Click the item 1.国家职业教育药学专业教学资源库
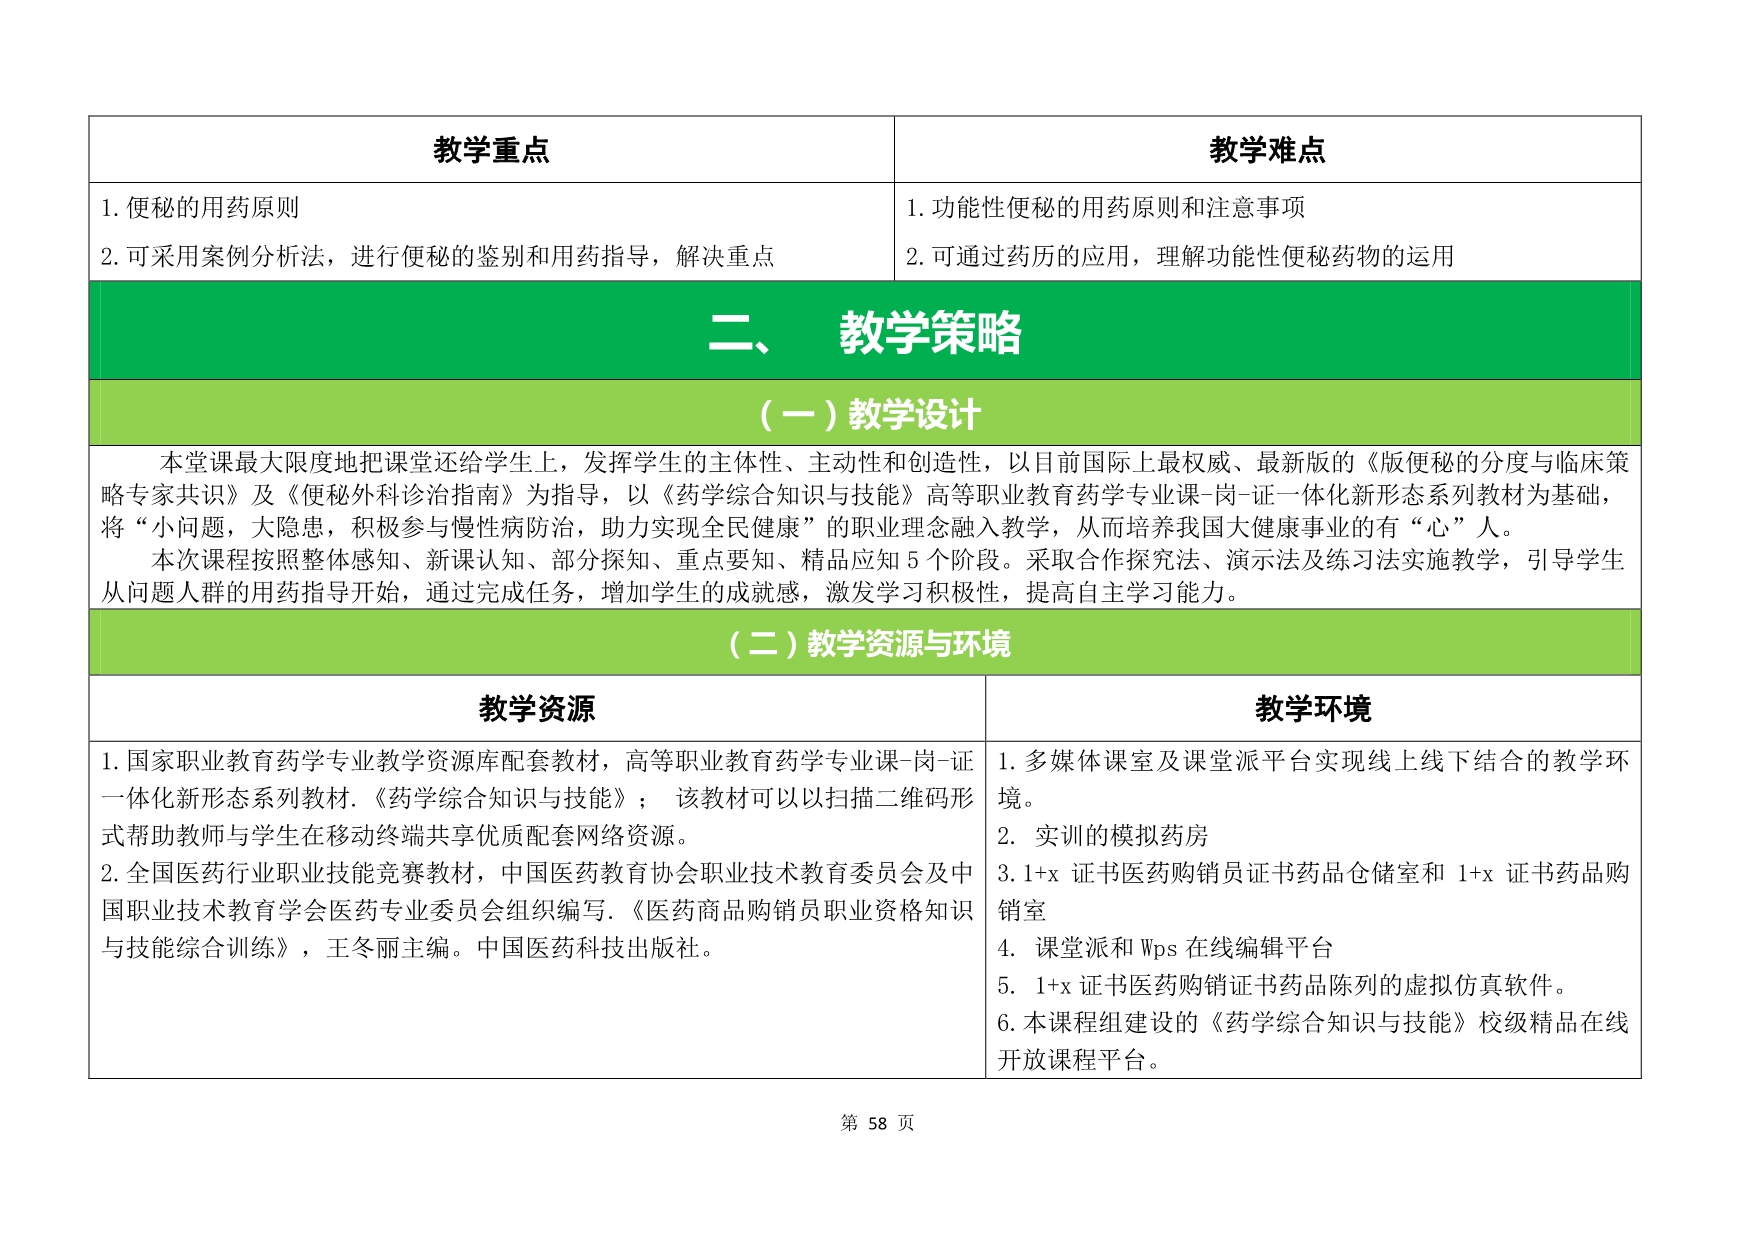 [536, 798]
